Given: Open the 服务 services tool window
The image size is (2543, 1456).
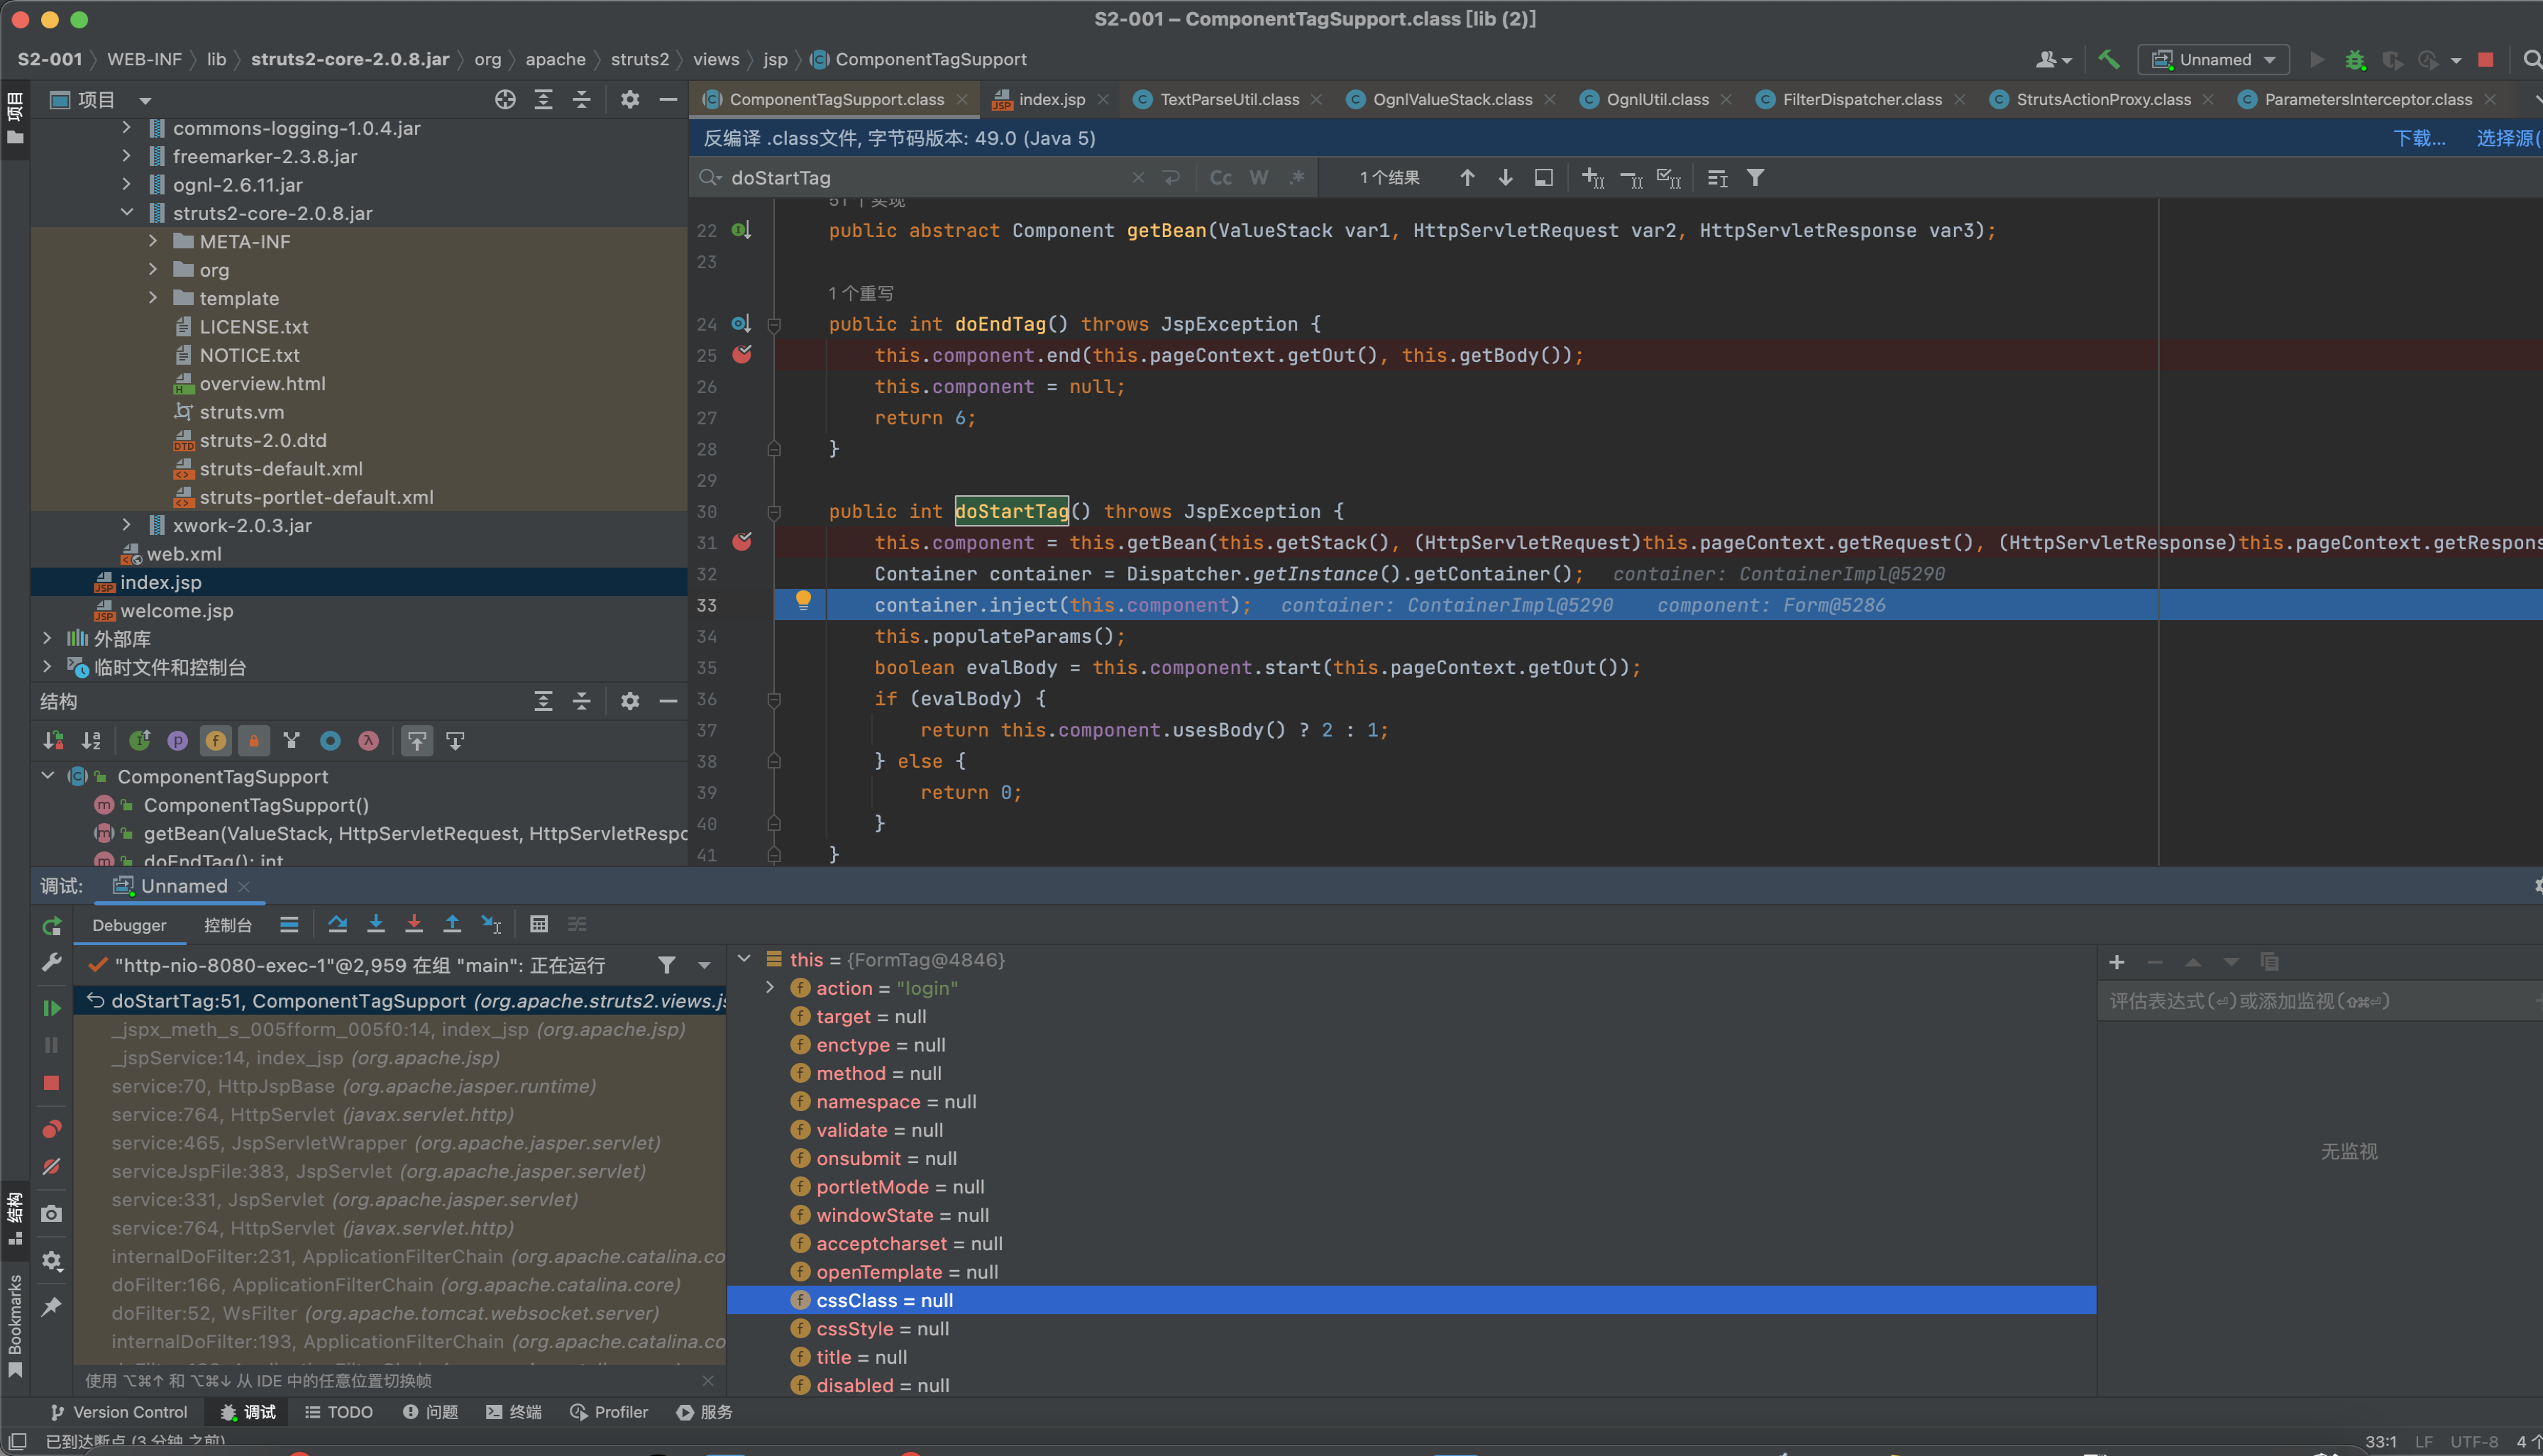Looking at the screenshot, I should [705, 1412].
